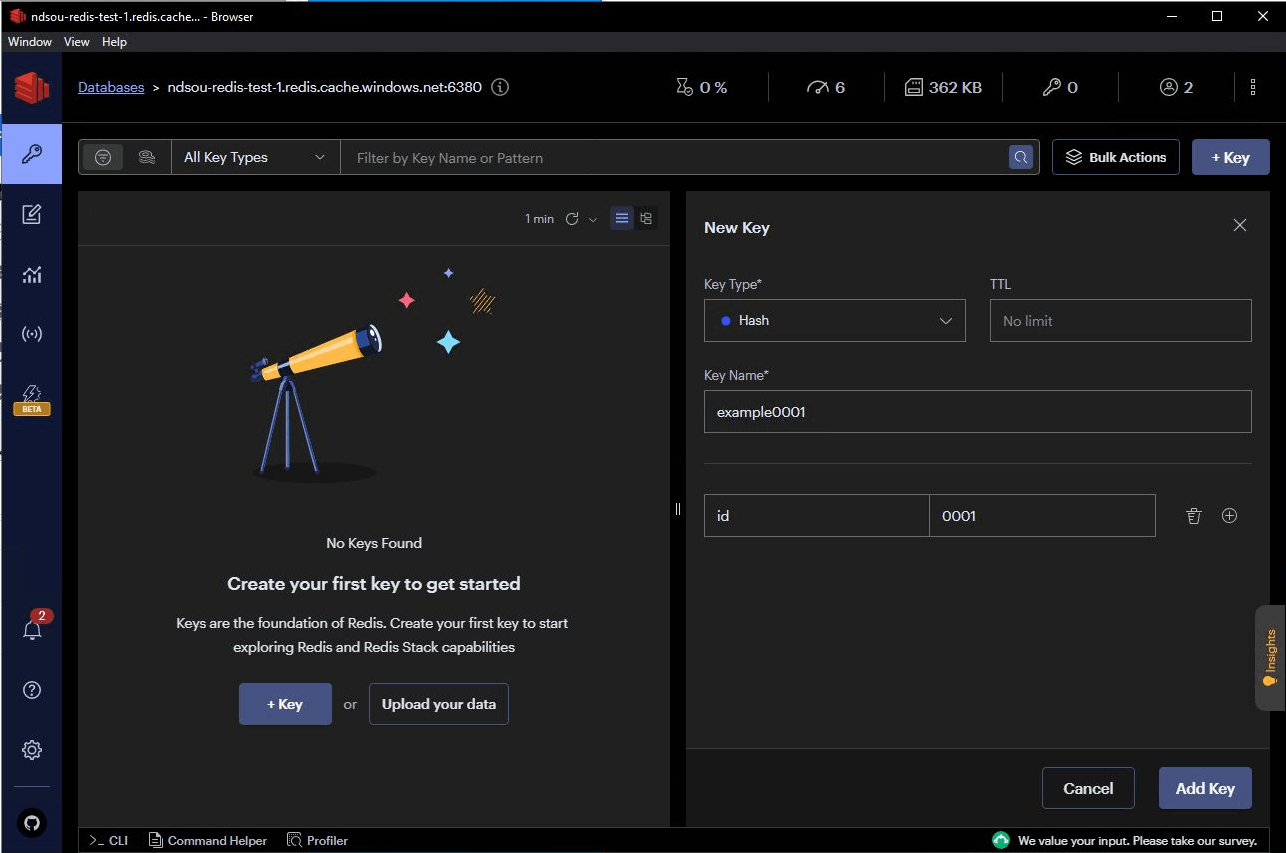Click the CPU usage 0 % indicator
This screenshot has width=1286, height=853.
pyautogui.click(x=702, y=87)
